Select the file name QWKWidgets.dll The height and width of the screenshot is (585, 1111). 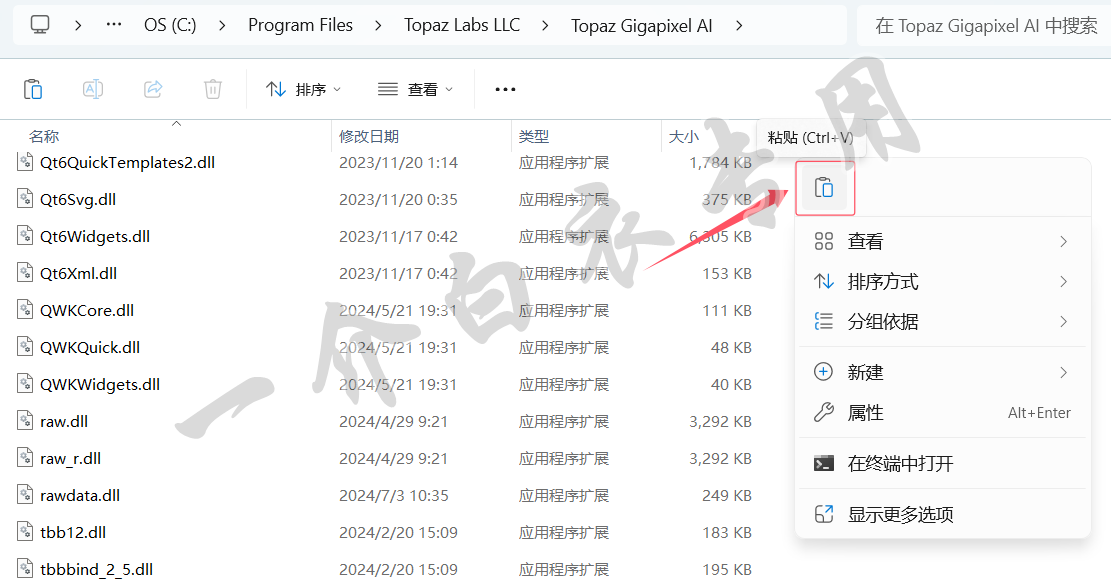(x=100, y=385)
